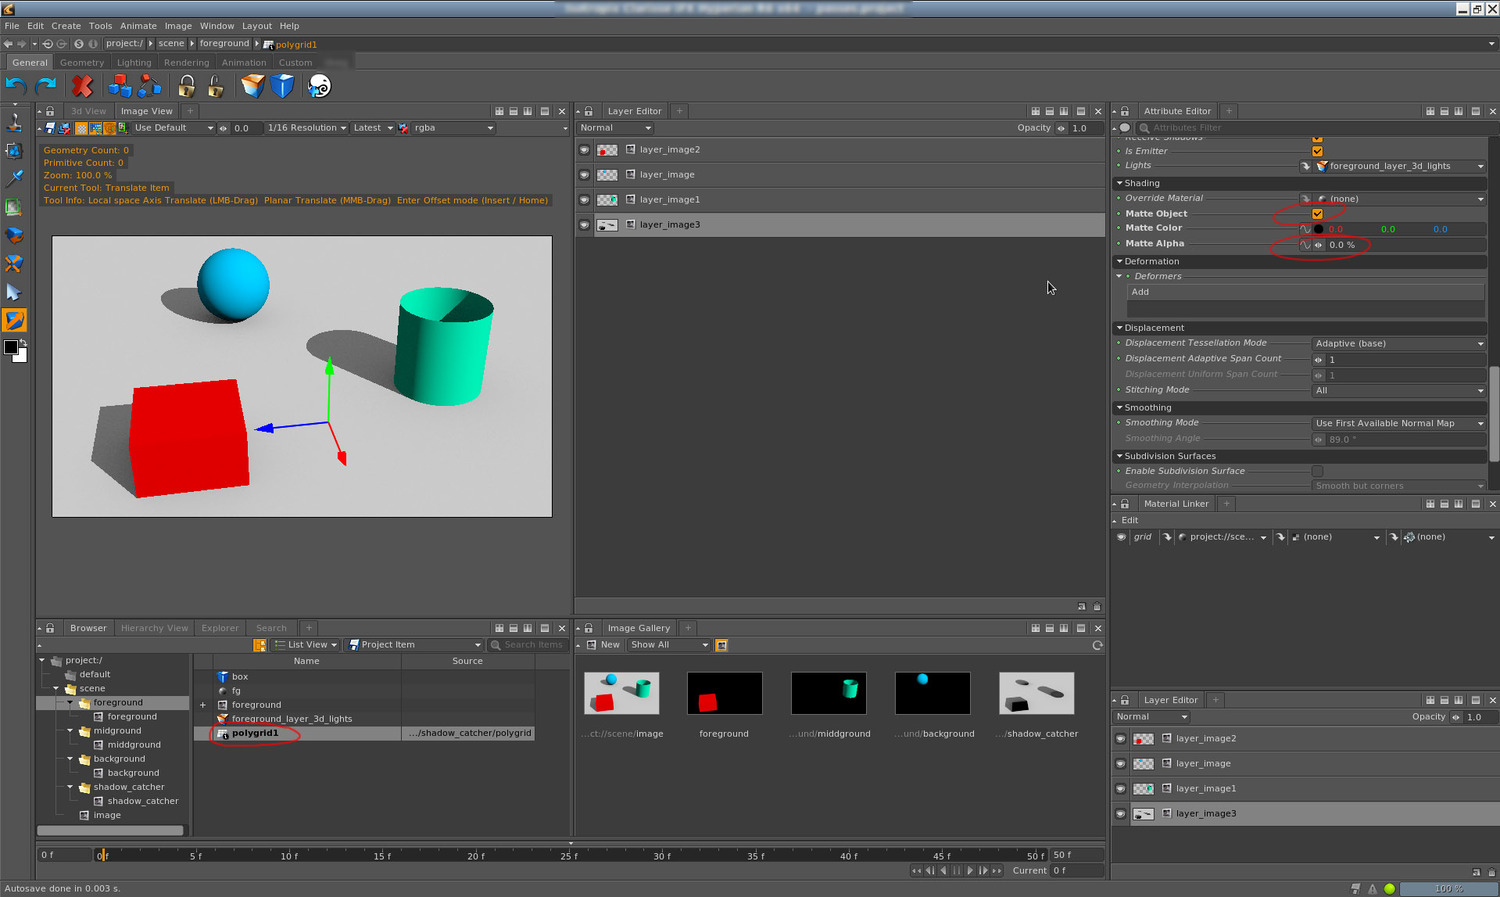This screenshot has width=1500, height=897.
Task: Open the Normal blend mode dropdown in top Layer Editor
Action: click(x=615, y=128)
